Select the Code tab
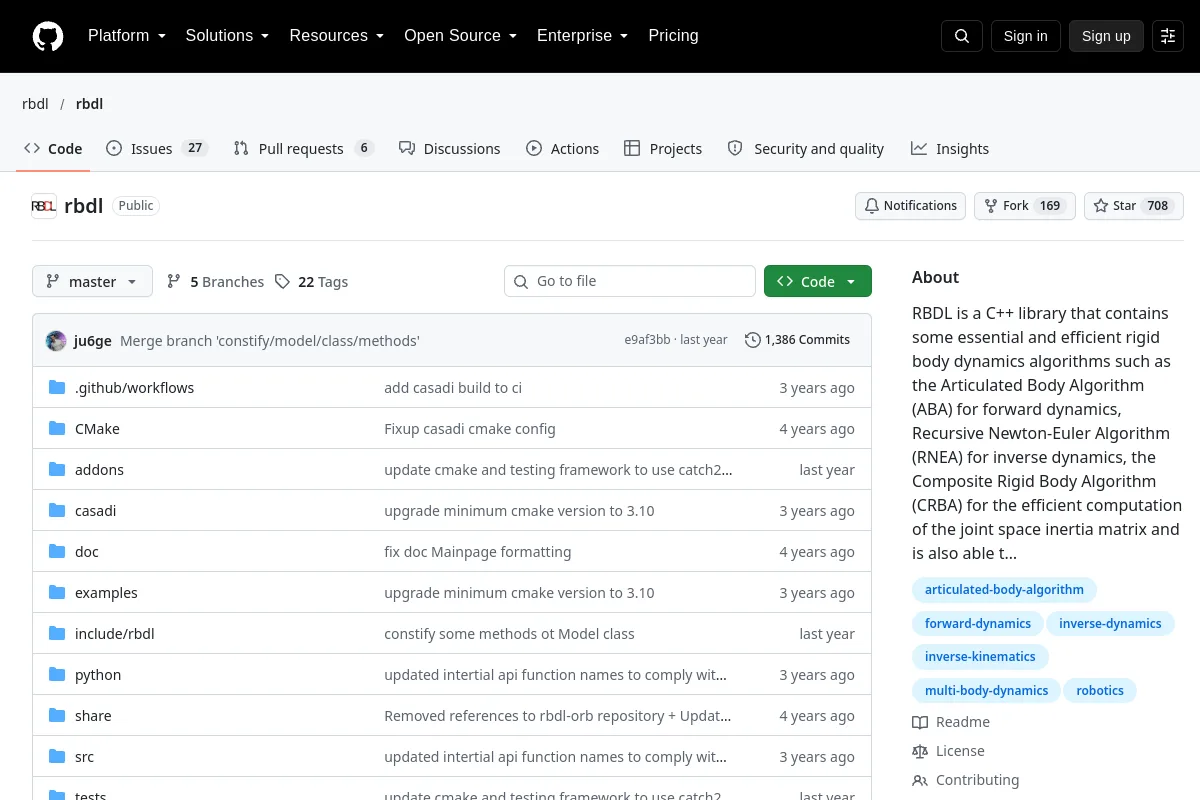The width and height of the screenshot is (1200, 800). click(53, 149)
